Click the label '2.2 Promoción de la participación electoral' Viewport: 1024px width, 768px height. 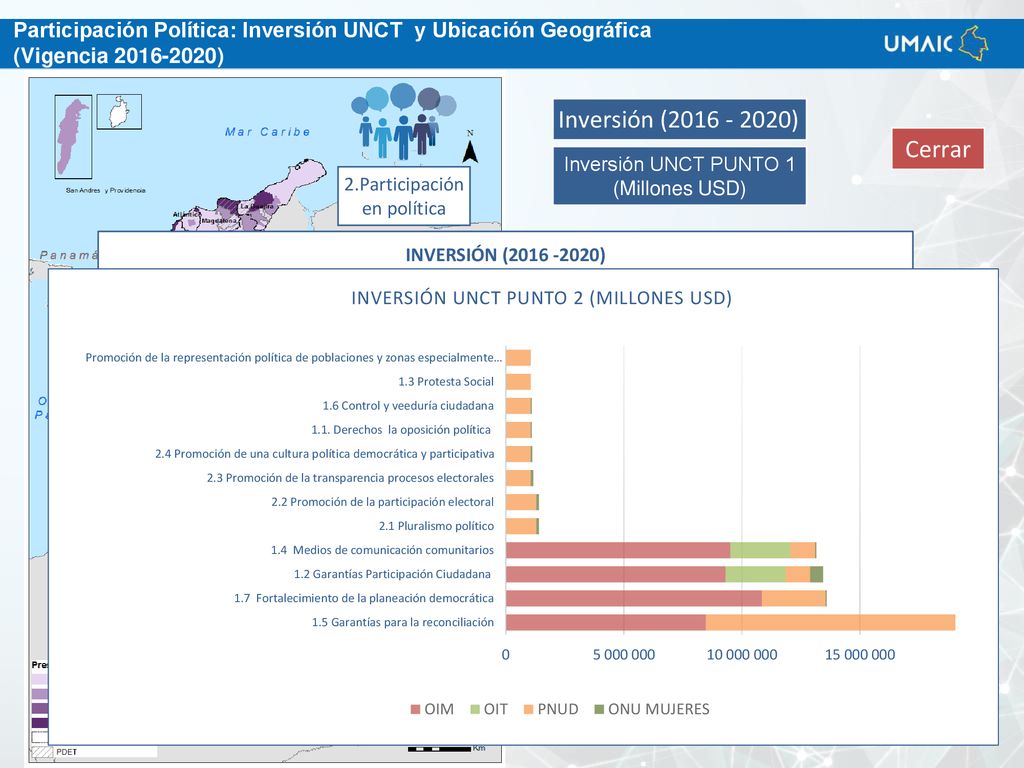(383, 502)
